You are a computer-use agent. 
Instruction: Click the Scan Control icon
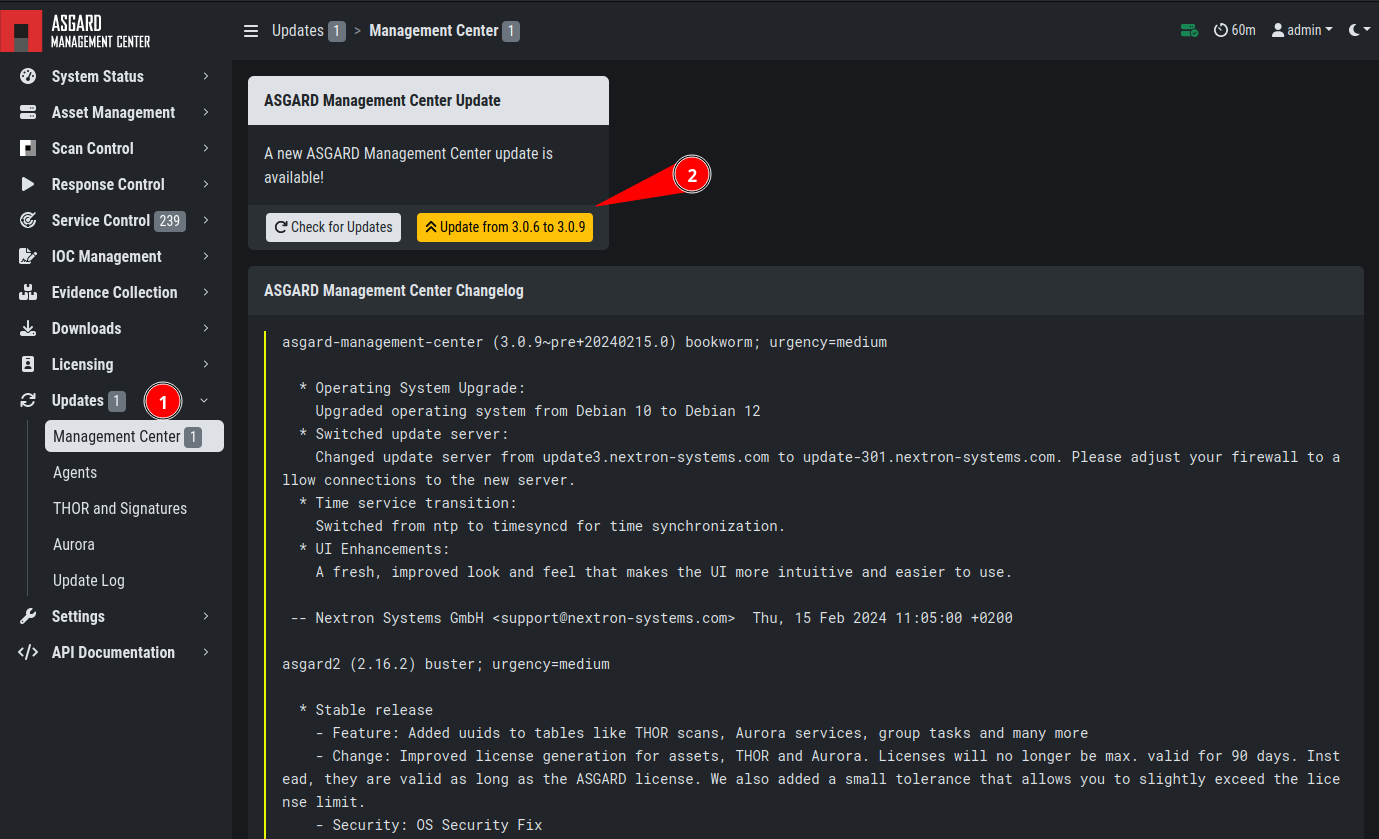tap(28, 148)
